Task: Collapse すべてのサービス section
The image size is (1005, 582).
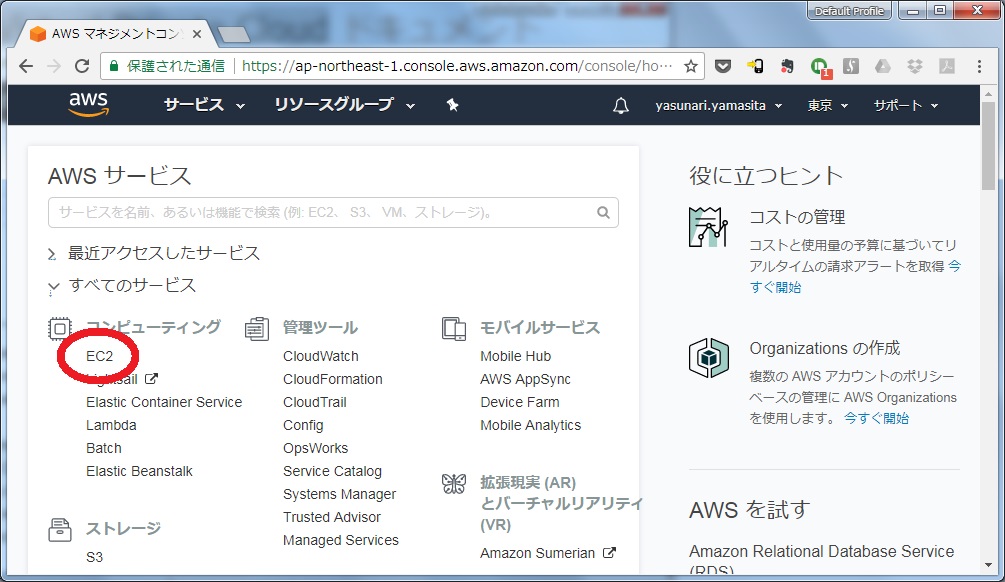Action: [x=122, y=286]
